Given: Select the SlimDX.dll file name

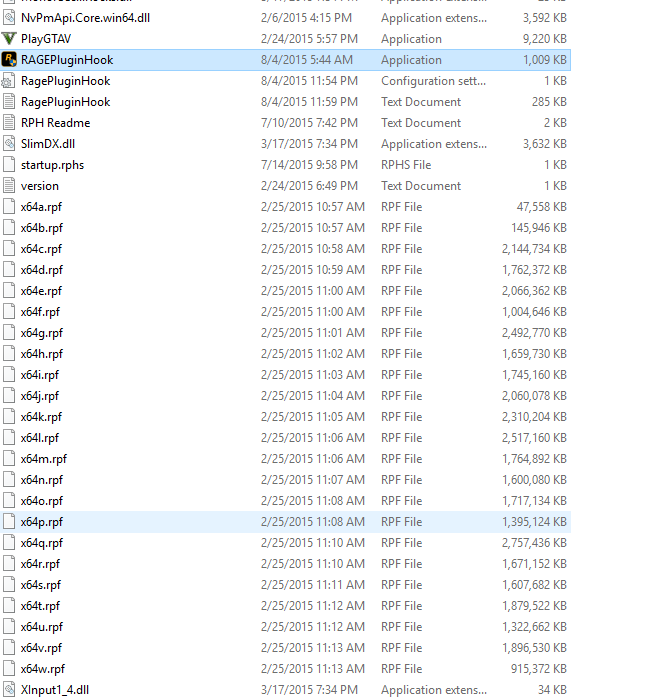Looking at the screenshot, I should click(x=48, y=144).
